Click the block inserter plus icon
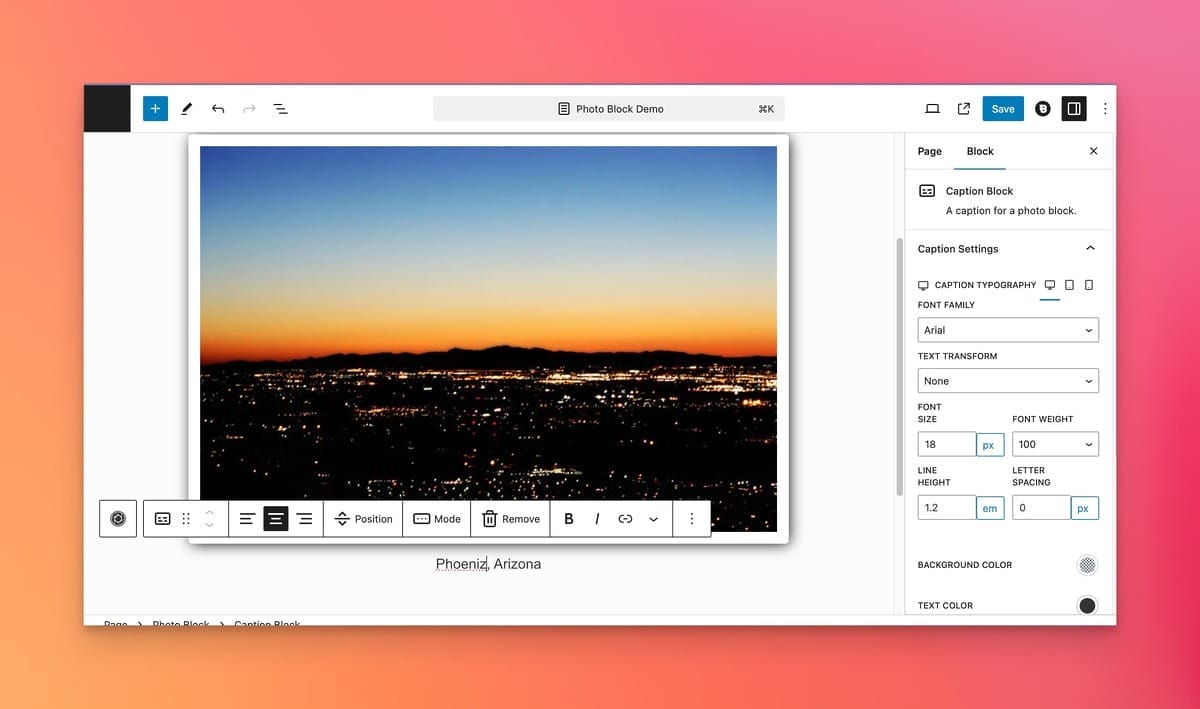 (x=155, y=109)
